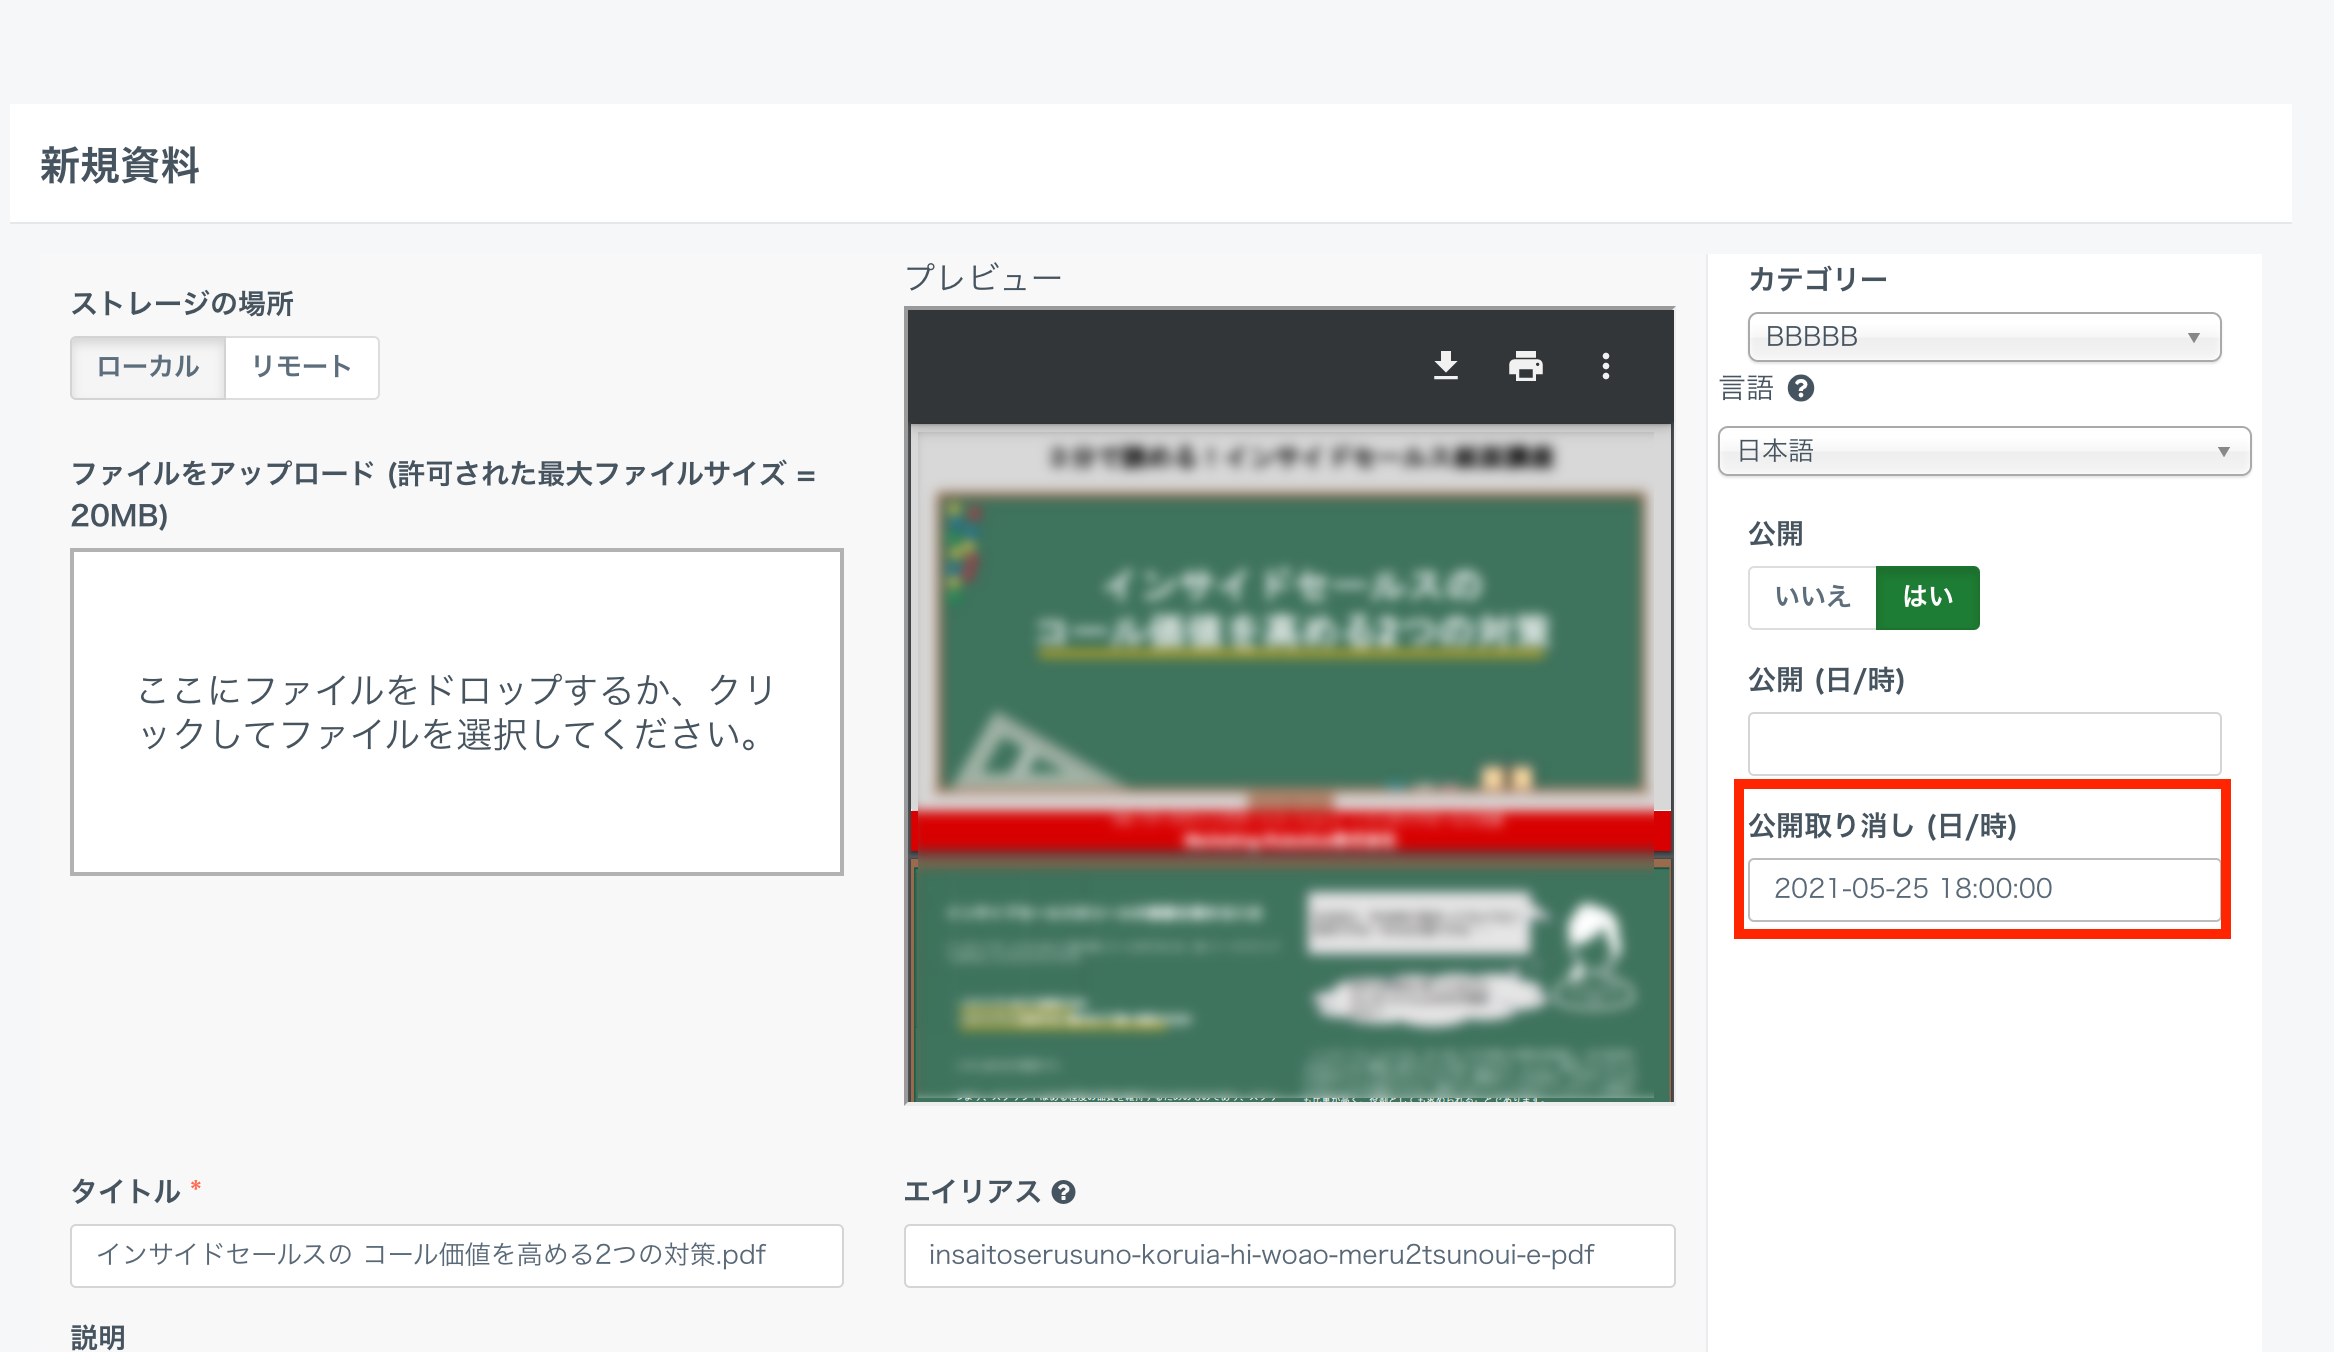This screenshot has height=1352, width=2334.
Task: Click the PDF download icon in preview
Action: (1445, 366)
